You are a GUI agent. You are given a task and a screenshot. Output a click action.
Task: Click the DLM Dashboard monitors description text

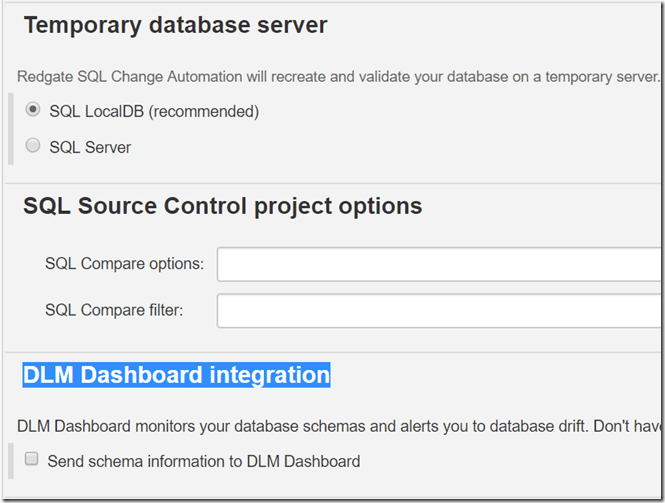[x=338, y=426]
